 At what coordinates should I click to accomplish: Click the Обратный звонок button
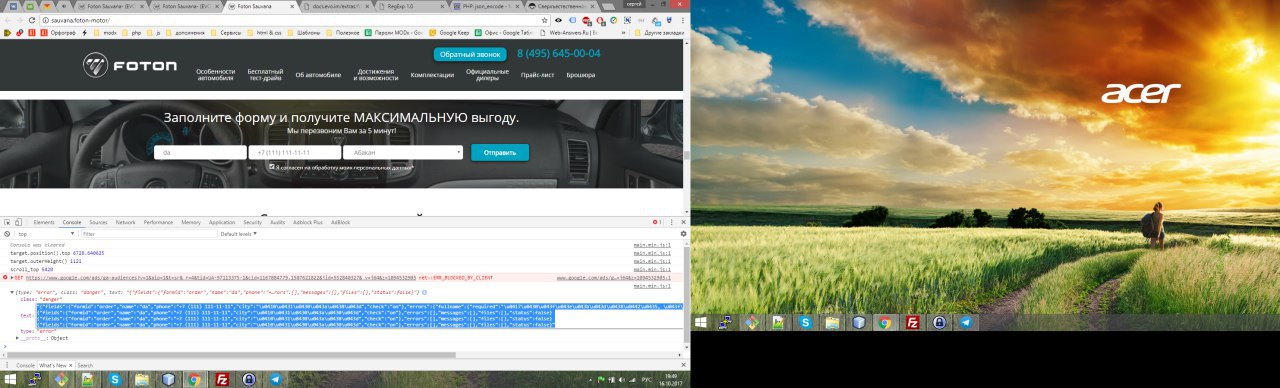470,54
